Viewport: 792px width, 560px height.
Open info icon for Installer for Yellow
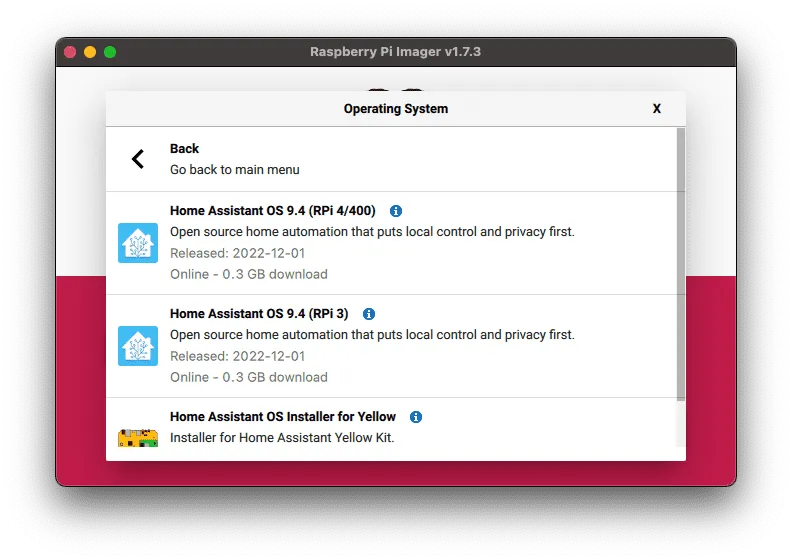tap(416, 417)
